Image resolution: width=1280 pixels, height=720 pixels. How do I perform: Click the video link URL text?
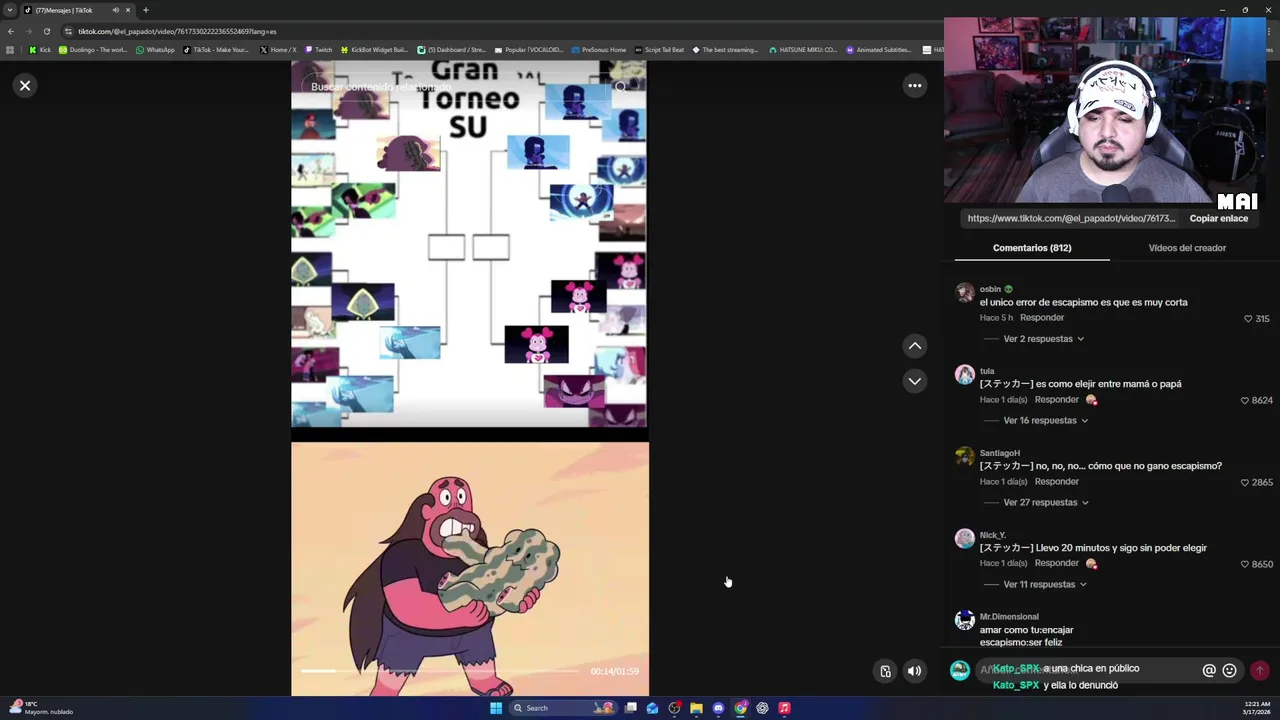pyautogui.click(x=1071, y=218)
